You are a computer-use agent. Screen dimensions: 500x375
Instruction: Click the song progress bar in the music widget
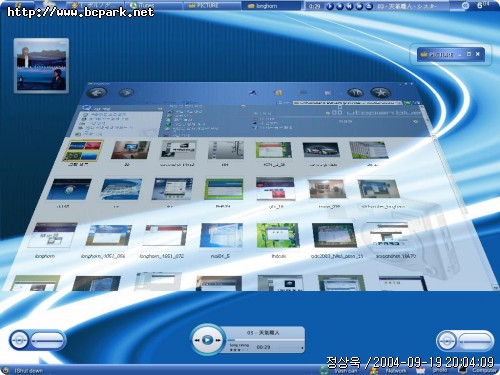[265, 340]
